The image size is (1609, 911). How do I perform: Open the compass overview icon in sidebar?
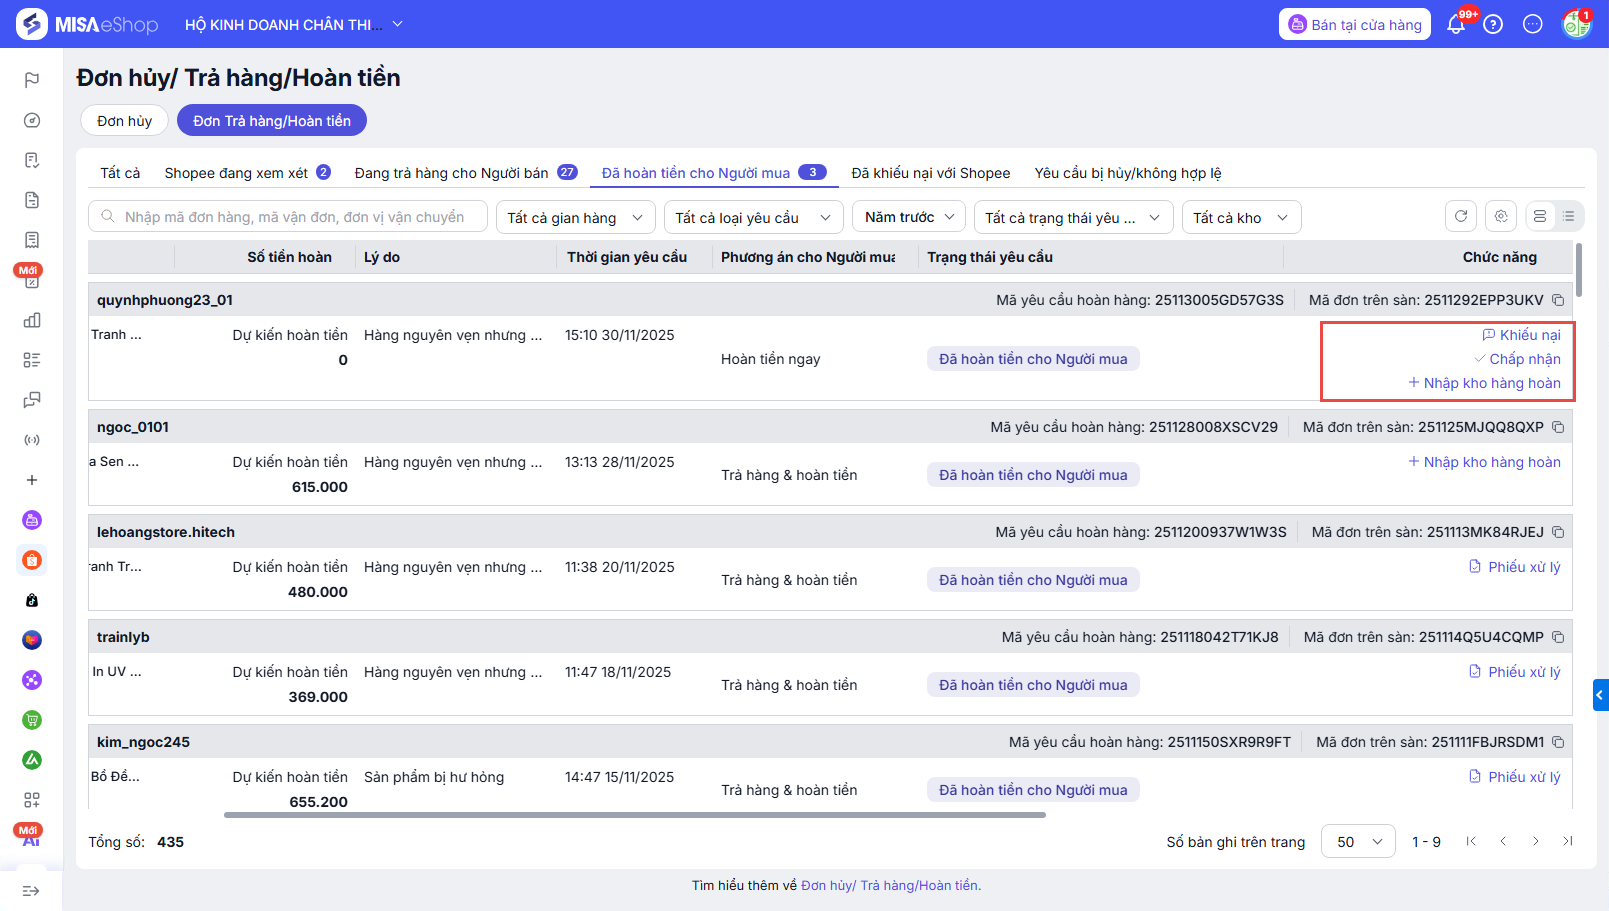tap(32, 120)
